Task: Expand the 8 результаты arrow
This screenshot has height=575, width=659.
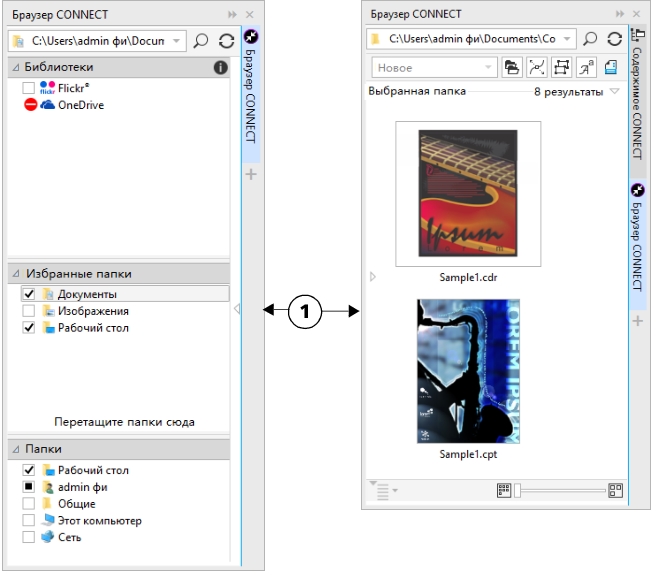Action: 615,92
